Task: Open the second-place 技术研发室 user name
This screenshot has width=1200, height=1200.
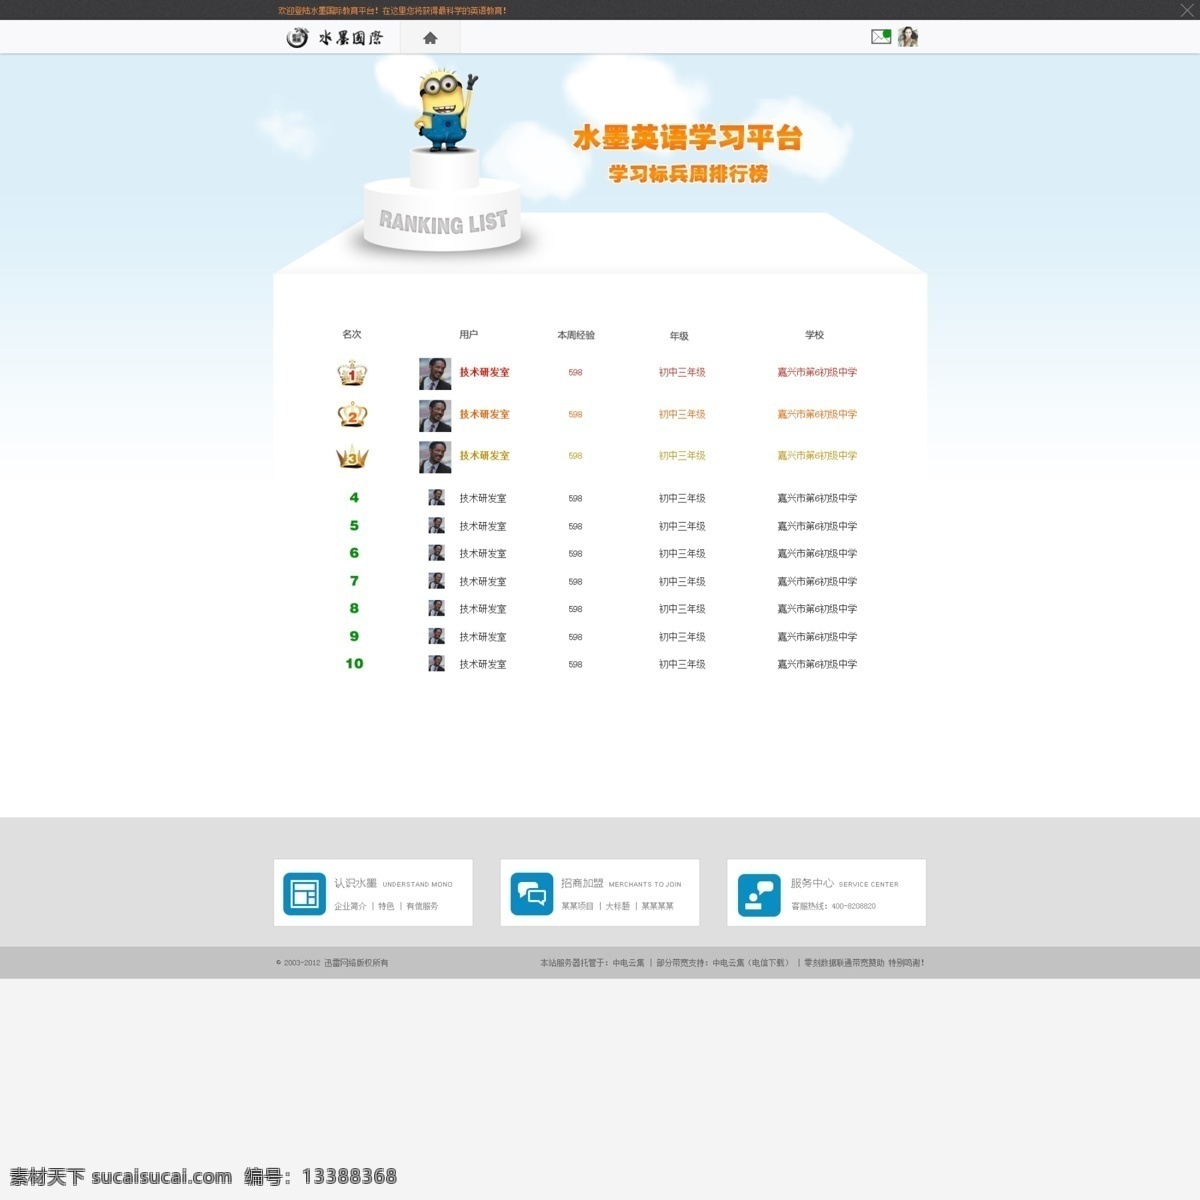Action: [x=484, y=414]
